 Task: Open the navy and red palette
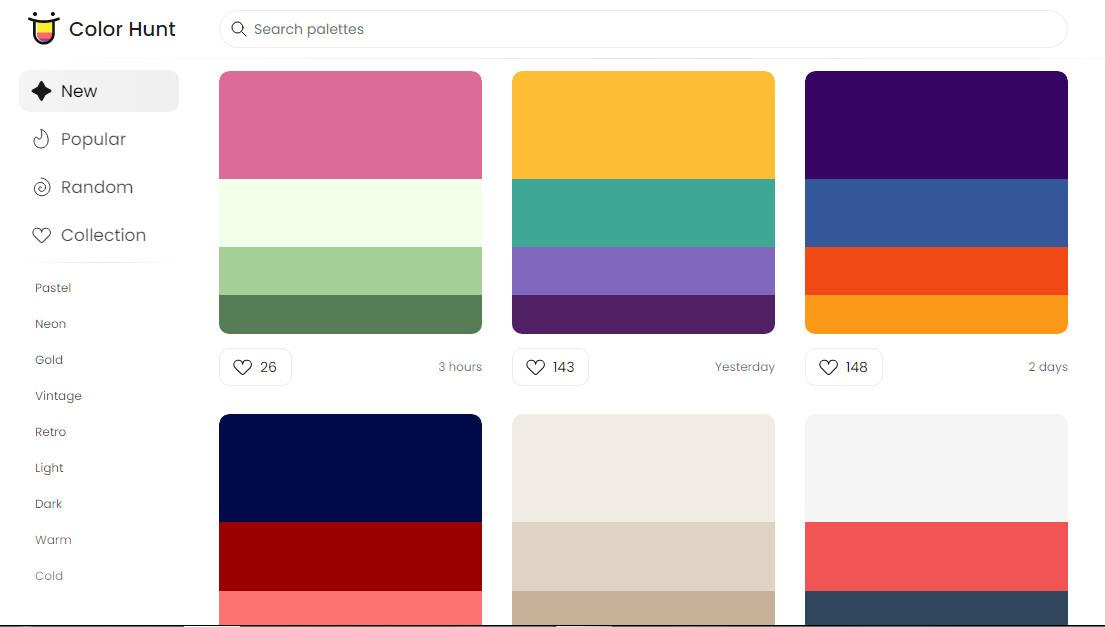350,519
